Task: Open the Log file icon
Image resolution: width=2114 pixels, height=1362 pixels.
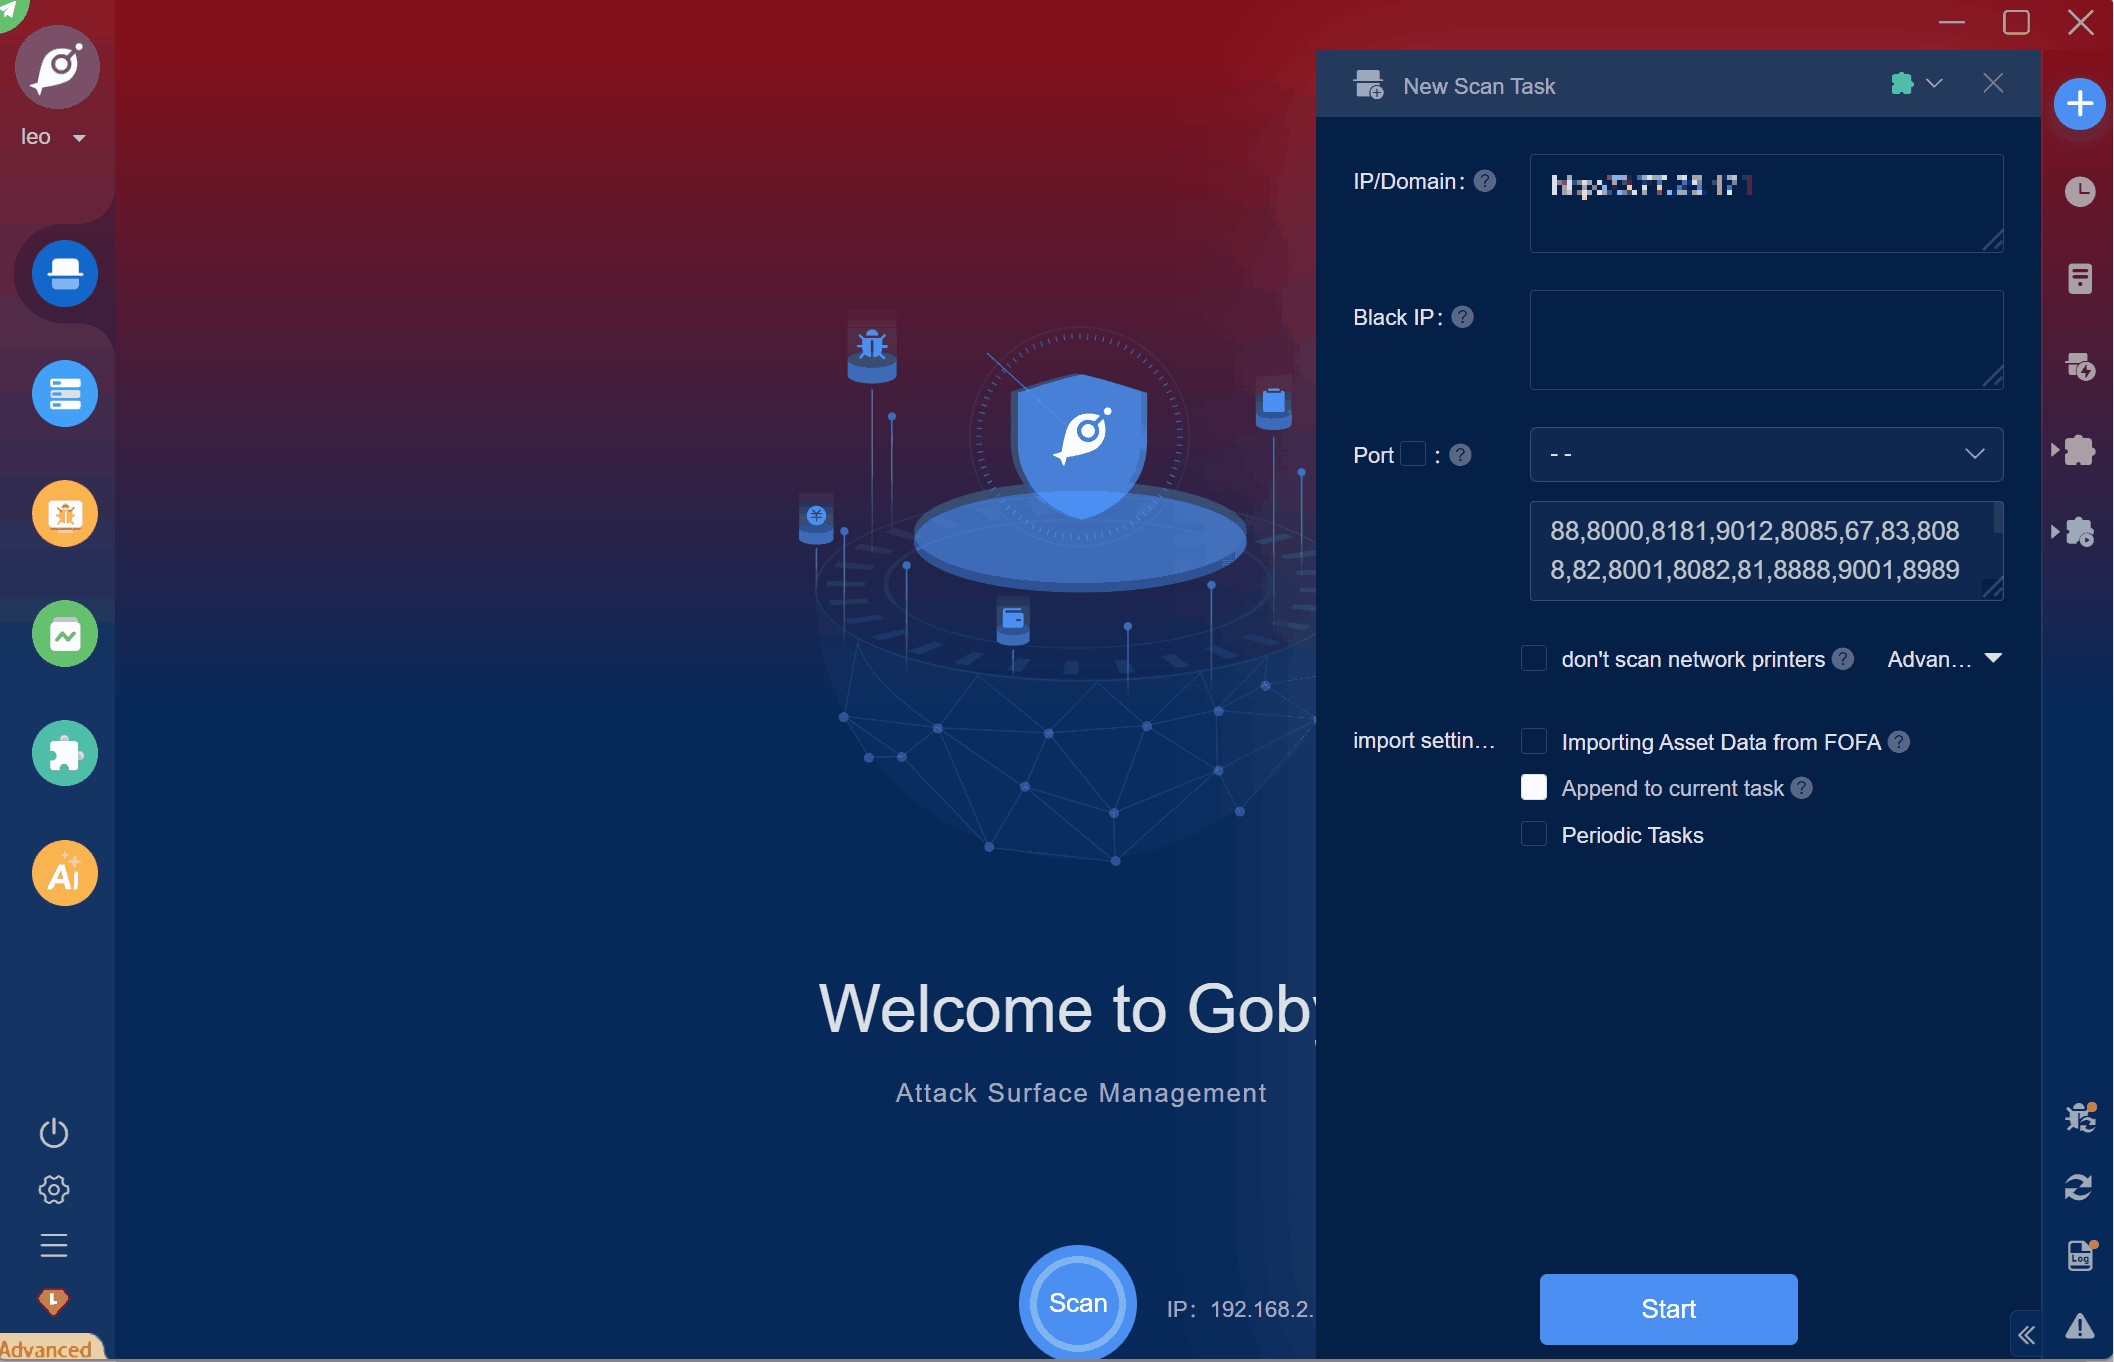Action: tap(2080, 1255)
